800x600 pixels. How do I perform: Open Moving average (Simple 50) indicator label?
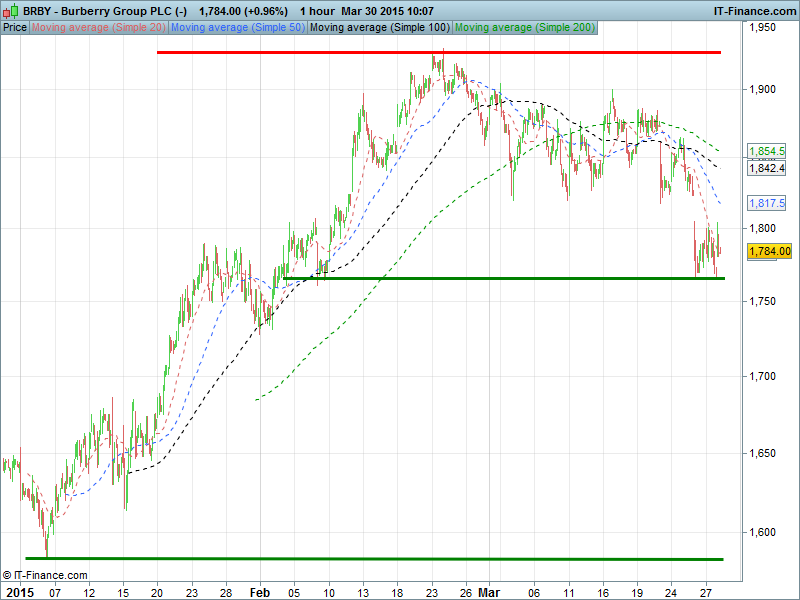238,27
